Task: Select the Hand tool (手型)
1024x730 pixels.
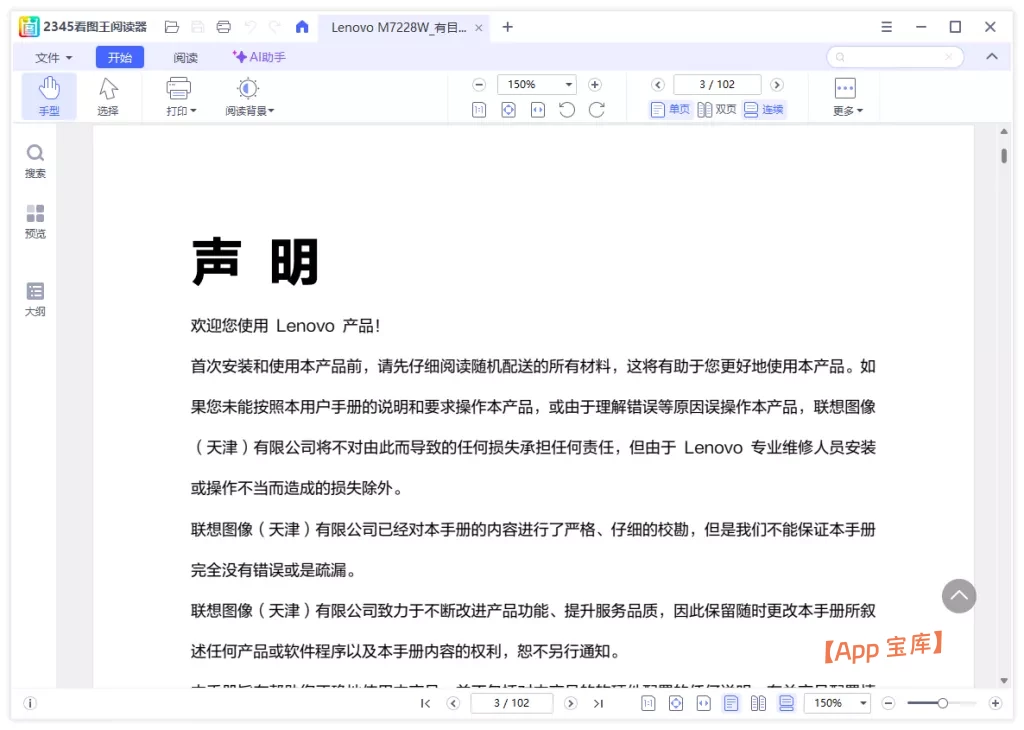Action: coord(47,95)
